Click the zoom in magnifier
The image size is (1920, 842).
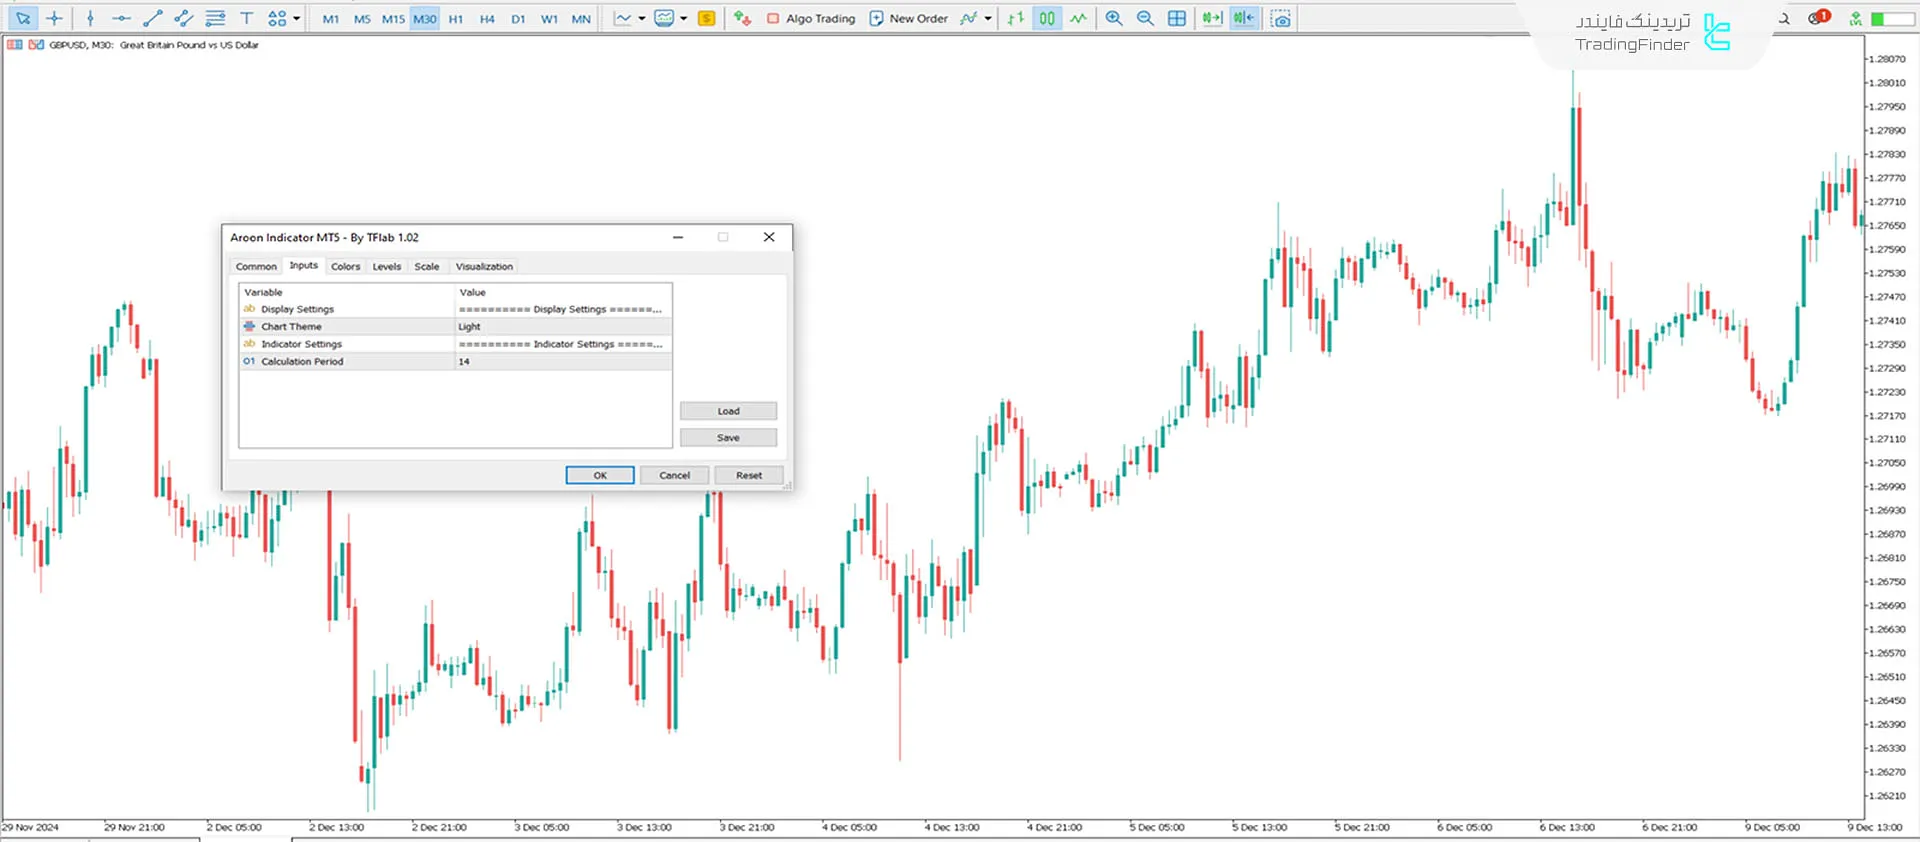1113,18
